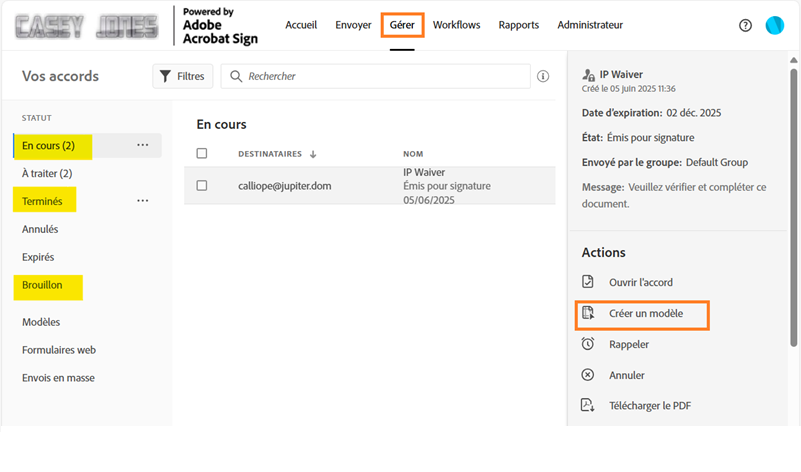Click the Annuler cancel icon
Image resolution: width=801 pixels, height=472 pixels.
588,375
